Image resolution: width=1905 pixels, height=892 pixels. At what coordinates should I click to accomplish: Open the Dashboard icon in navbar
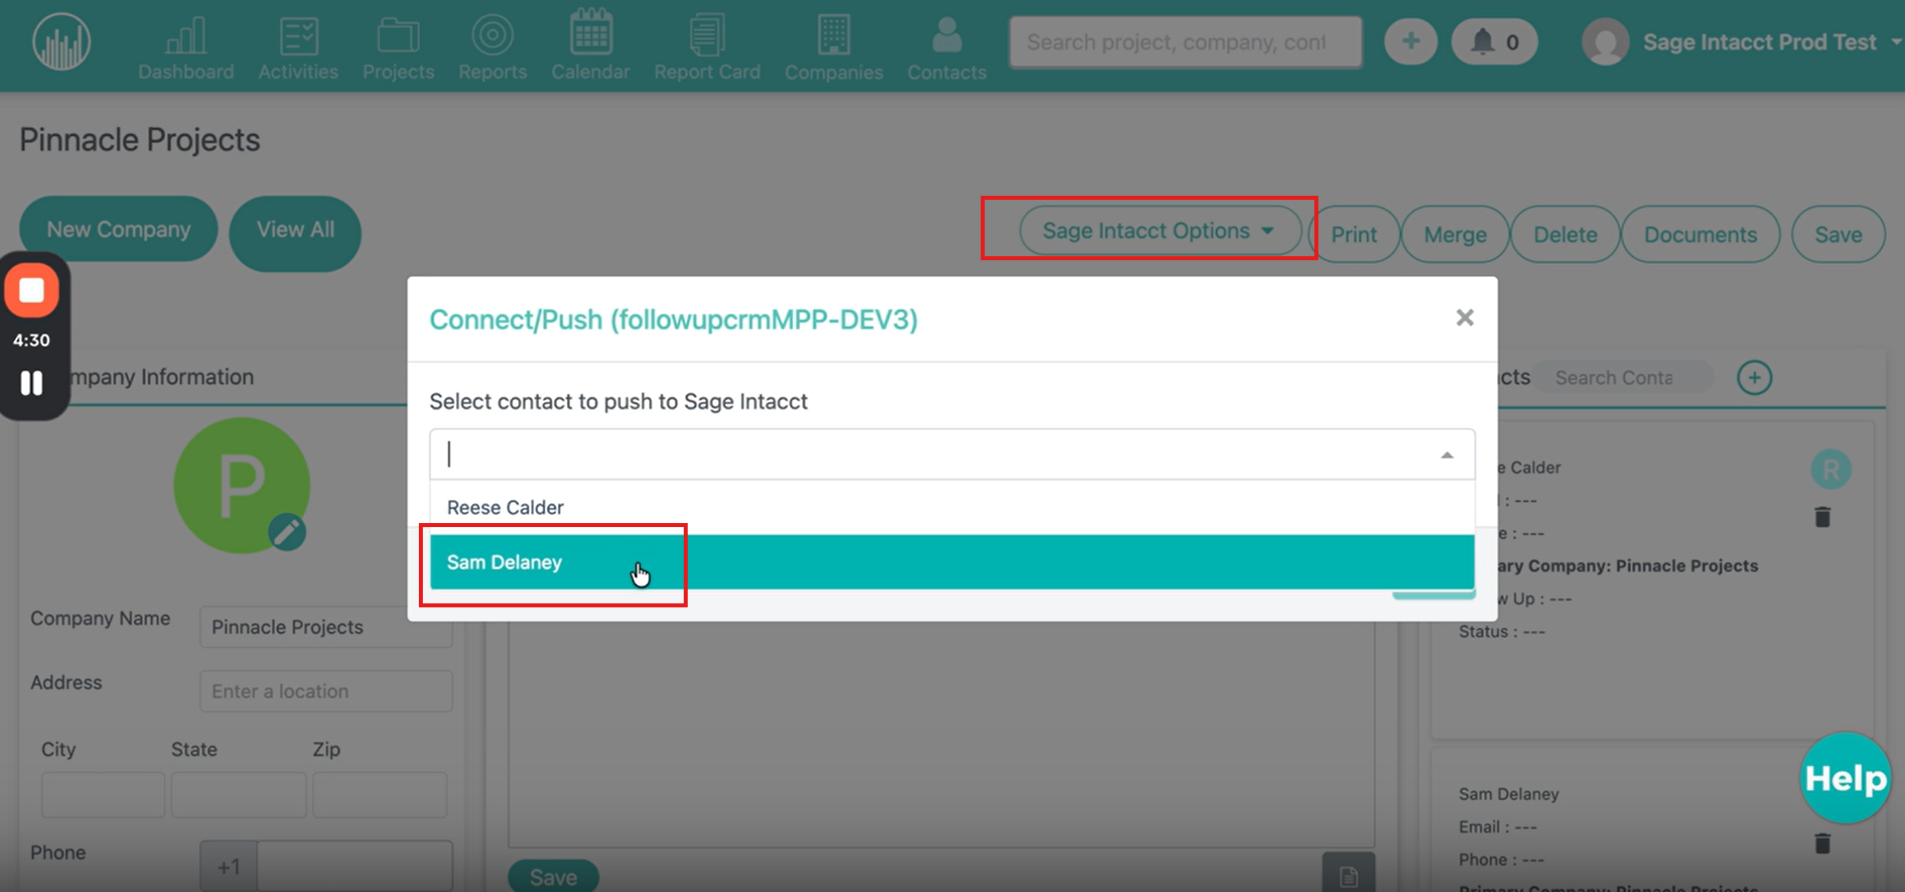[186, 38]
